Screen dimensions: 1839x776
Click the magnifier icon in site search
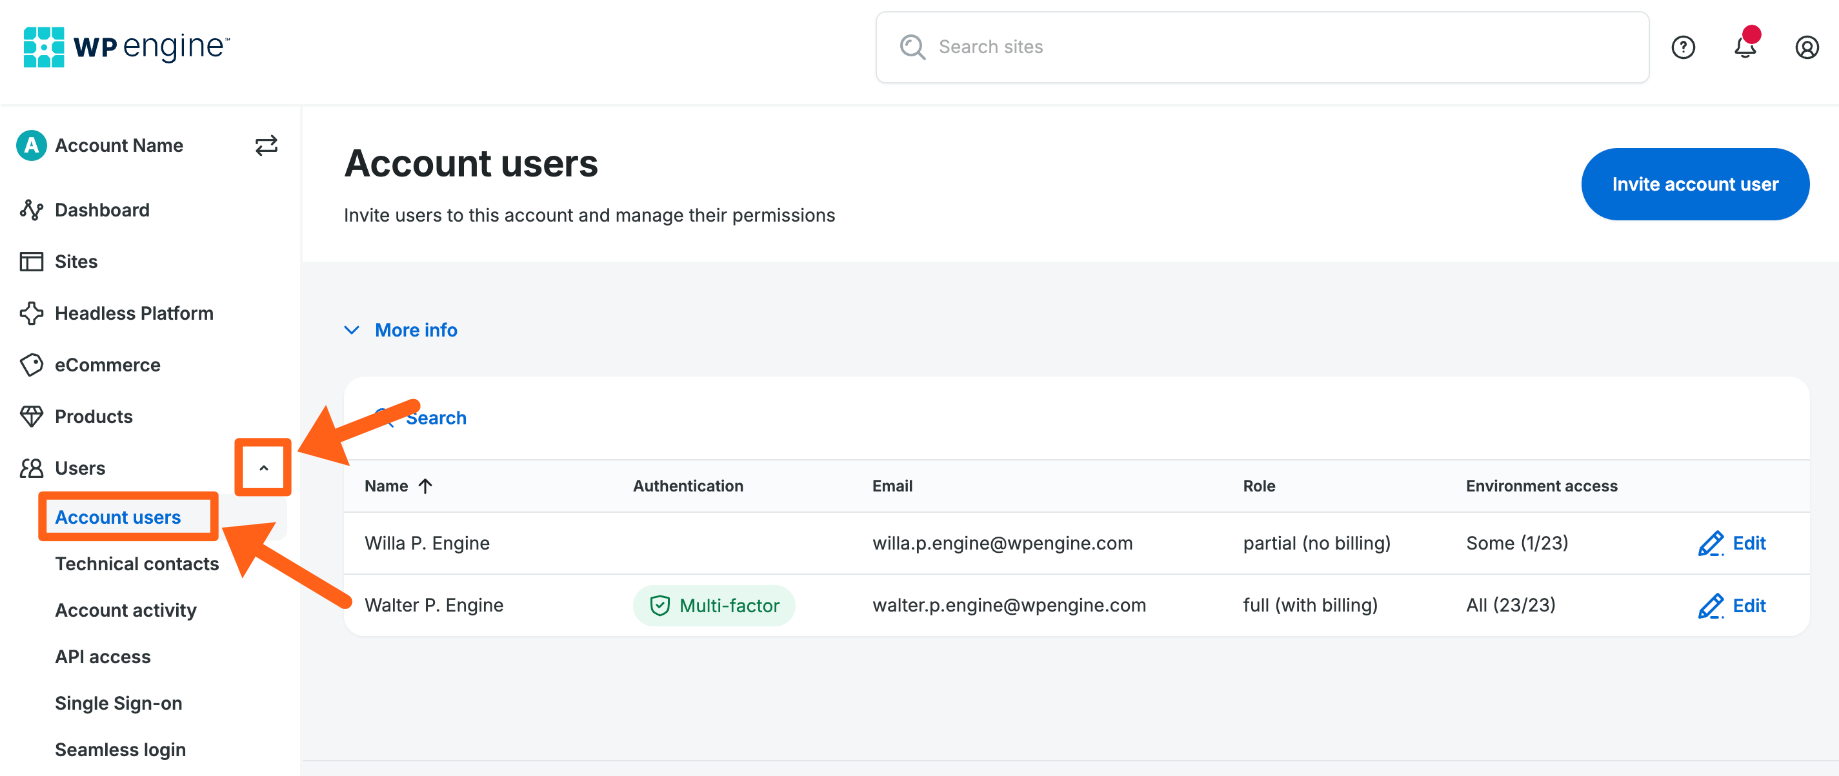pos(912,47)
